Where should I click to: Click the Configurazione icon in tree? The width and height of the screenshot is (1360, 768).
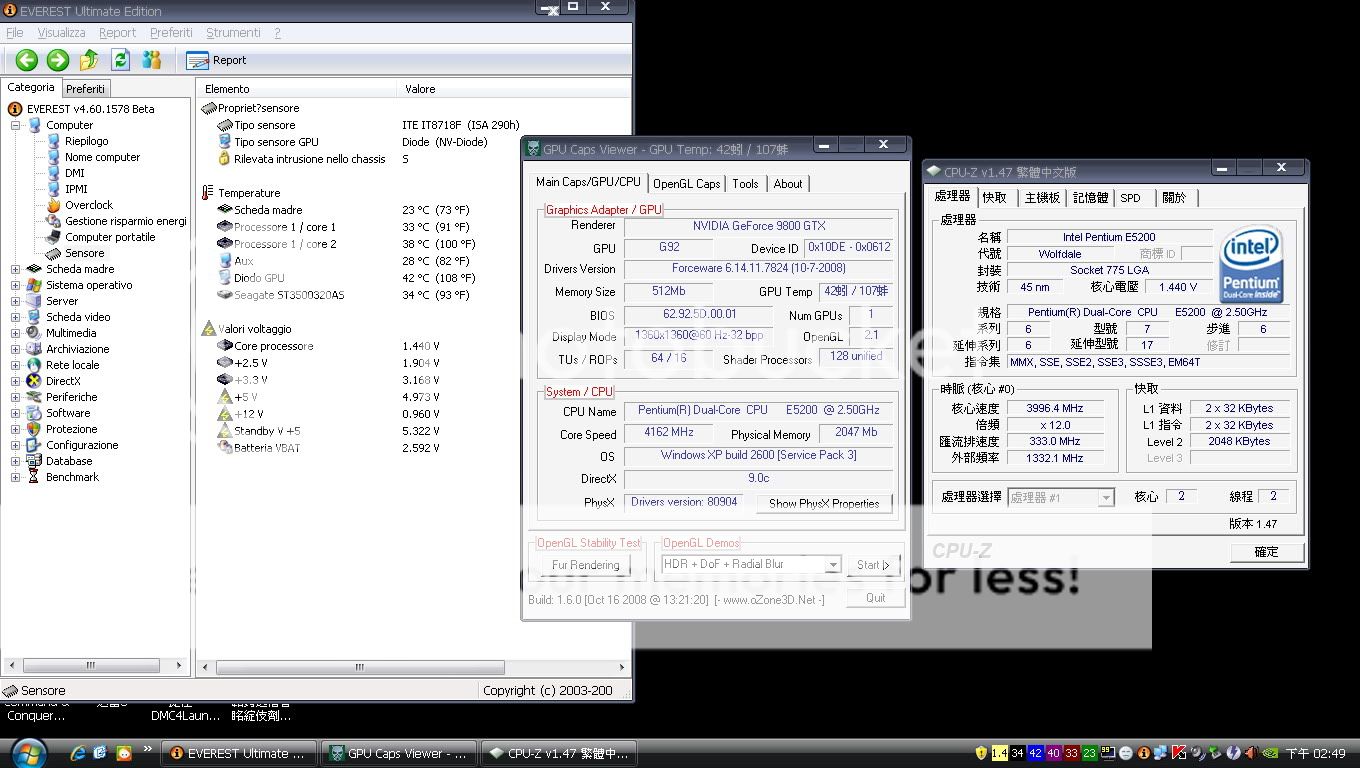(x=34, y=445)
